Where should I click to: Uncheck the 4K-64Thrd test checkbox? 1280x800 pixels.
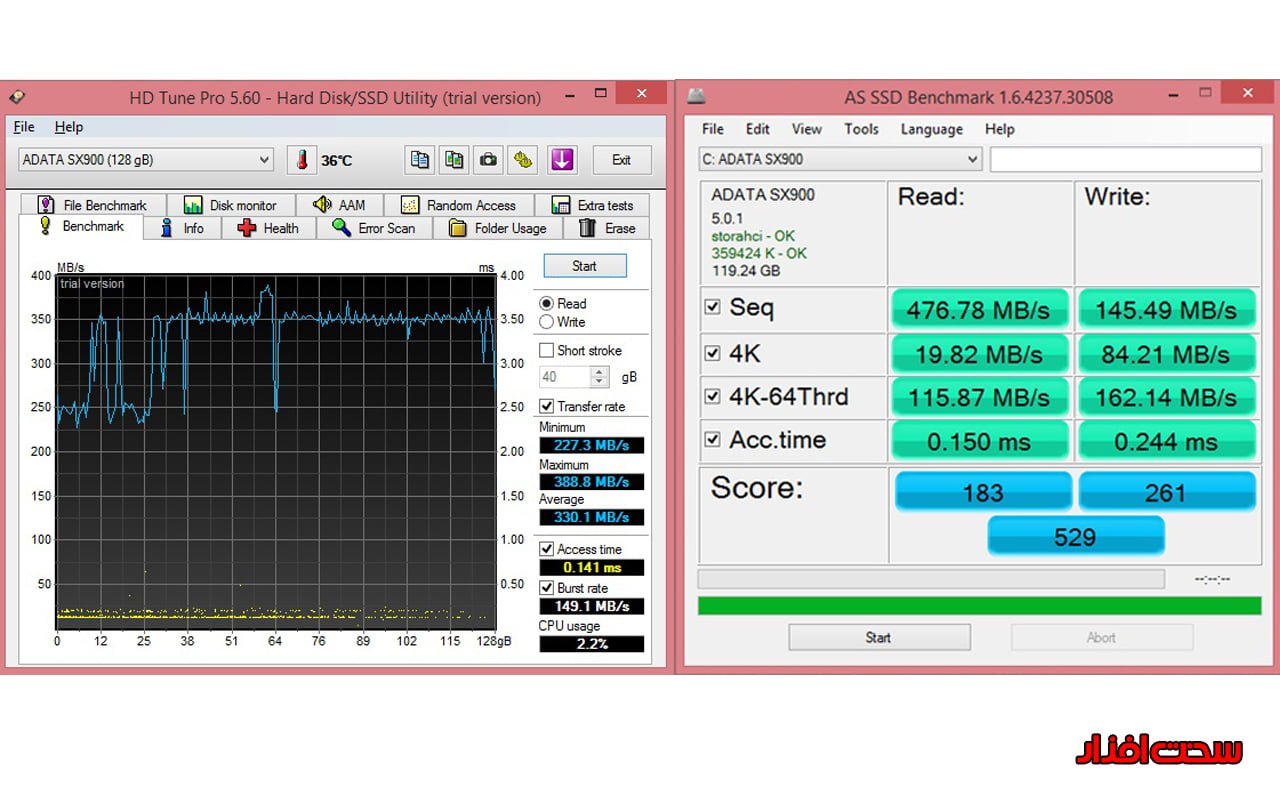(x=712, y=396)
